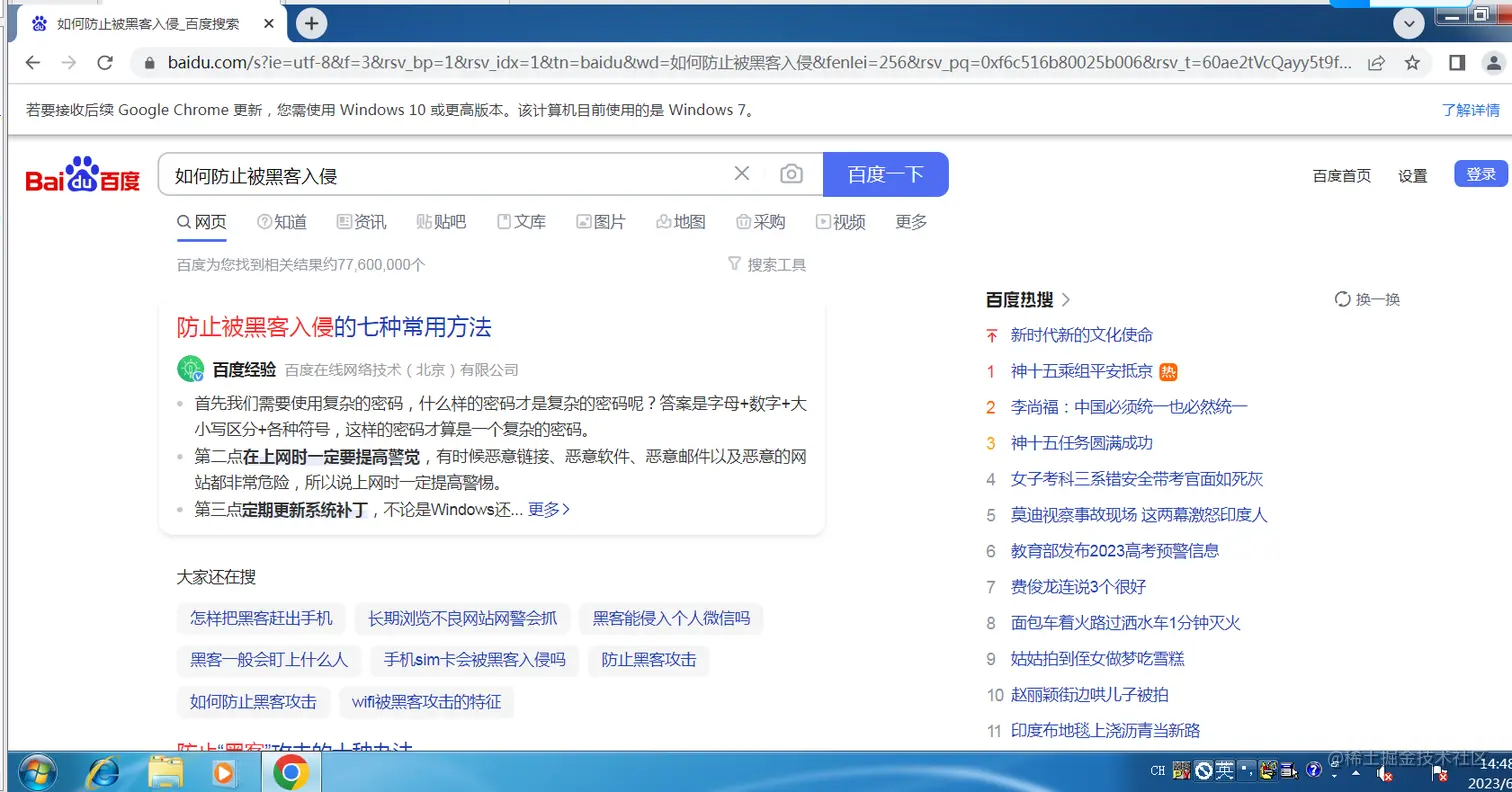Click suggestion 怎样把黑客赶出手机
The width and height of the screenshot is (1512, 792).
coord(262,618)
